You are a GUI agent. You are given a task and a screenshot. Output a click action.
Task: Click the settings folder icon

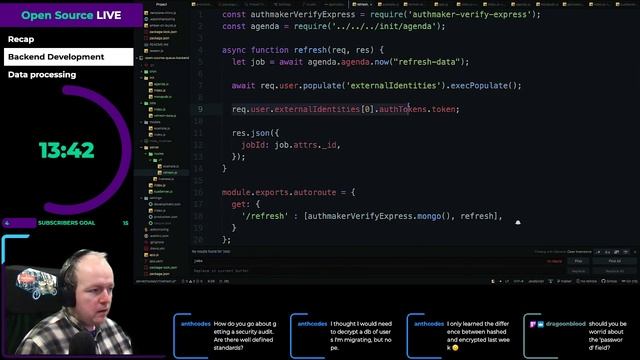click(x=147, y=198)
